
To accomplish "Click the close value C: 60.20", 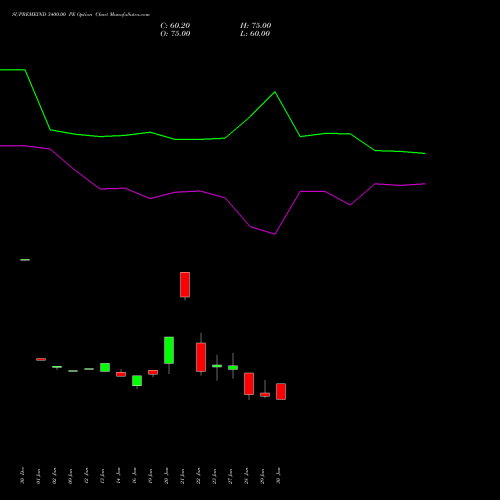I will [175, 26].
